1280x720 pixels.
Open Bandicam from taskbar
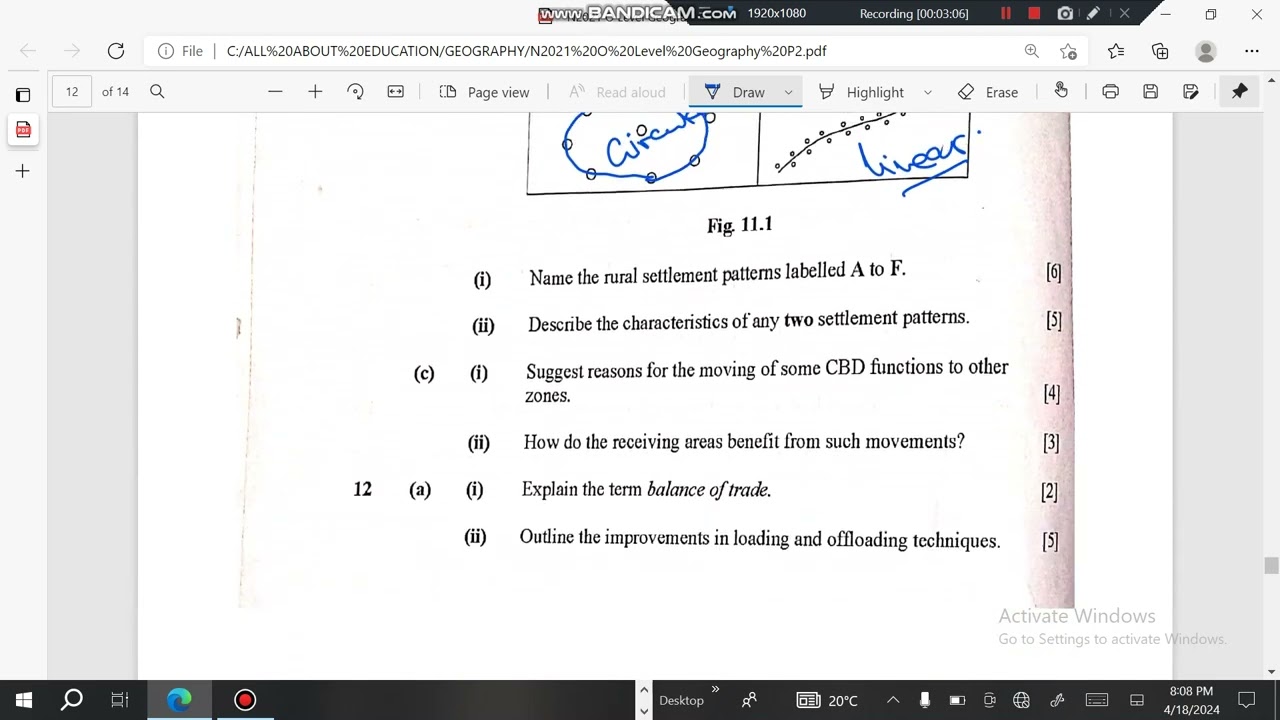[245, 700]
